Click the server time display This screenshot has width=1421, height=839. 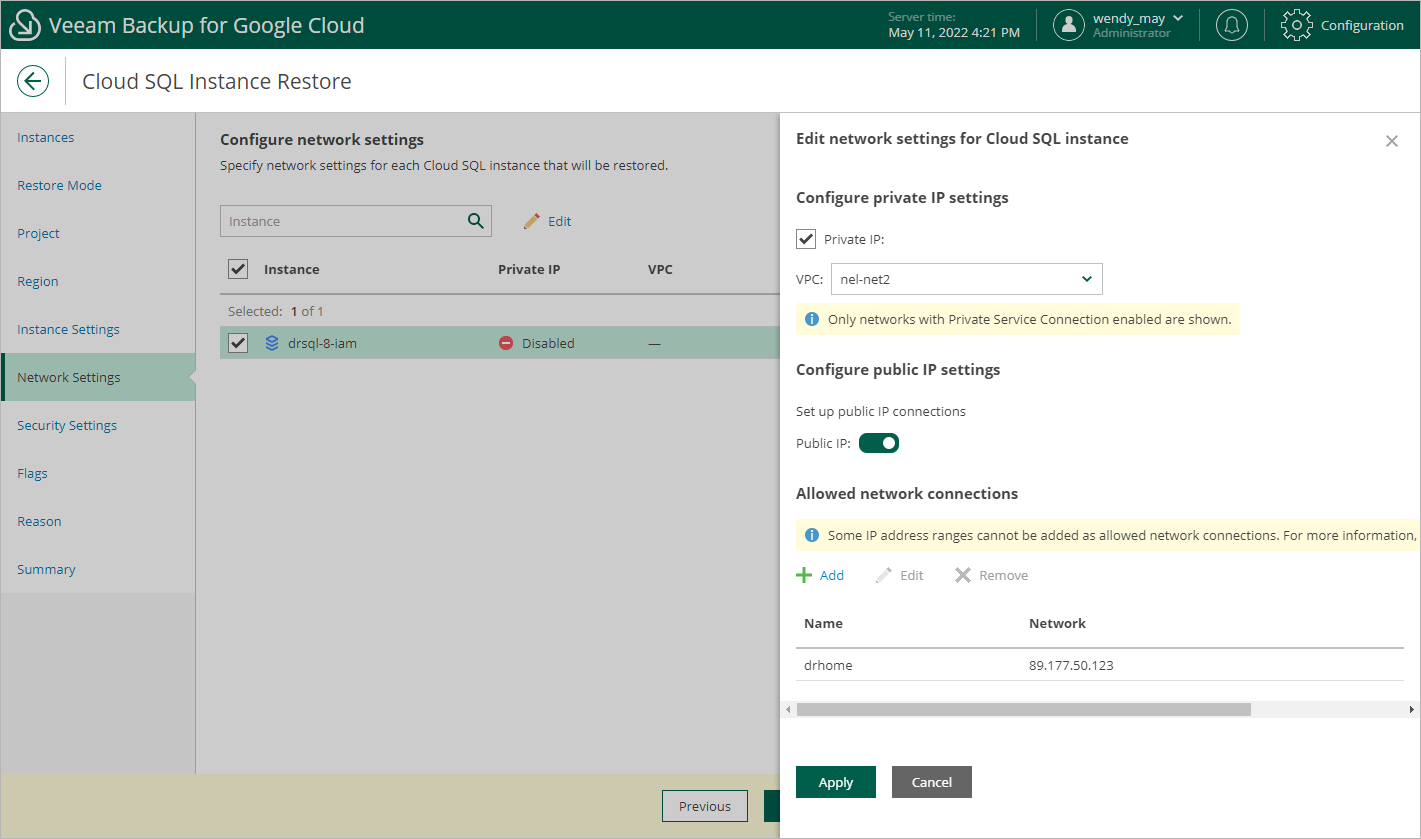(x=954, y=26)
